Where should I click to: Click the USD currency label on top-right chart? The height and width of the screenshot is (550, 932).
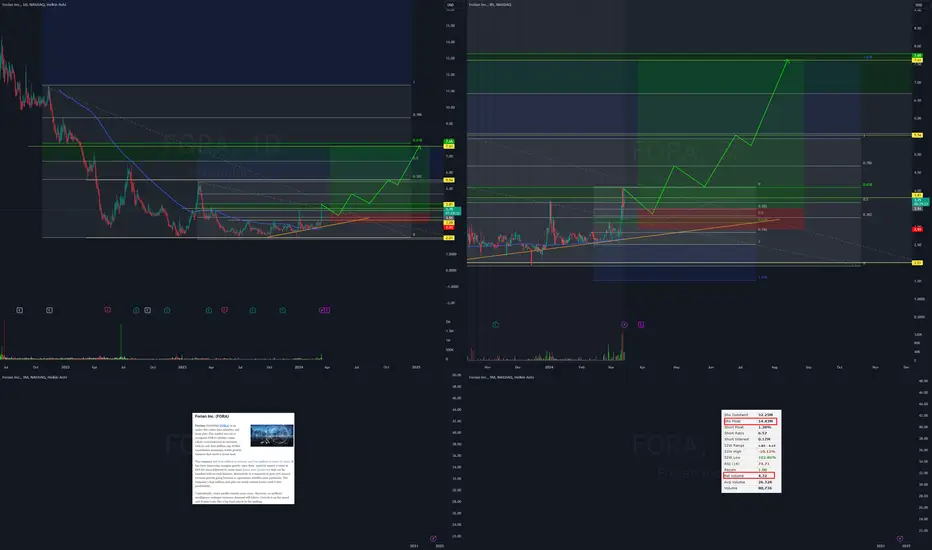click(x=918, y=5)
